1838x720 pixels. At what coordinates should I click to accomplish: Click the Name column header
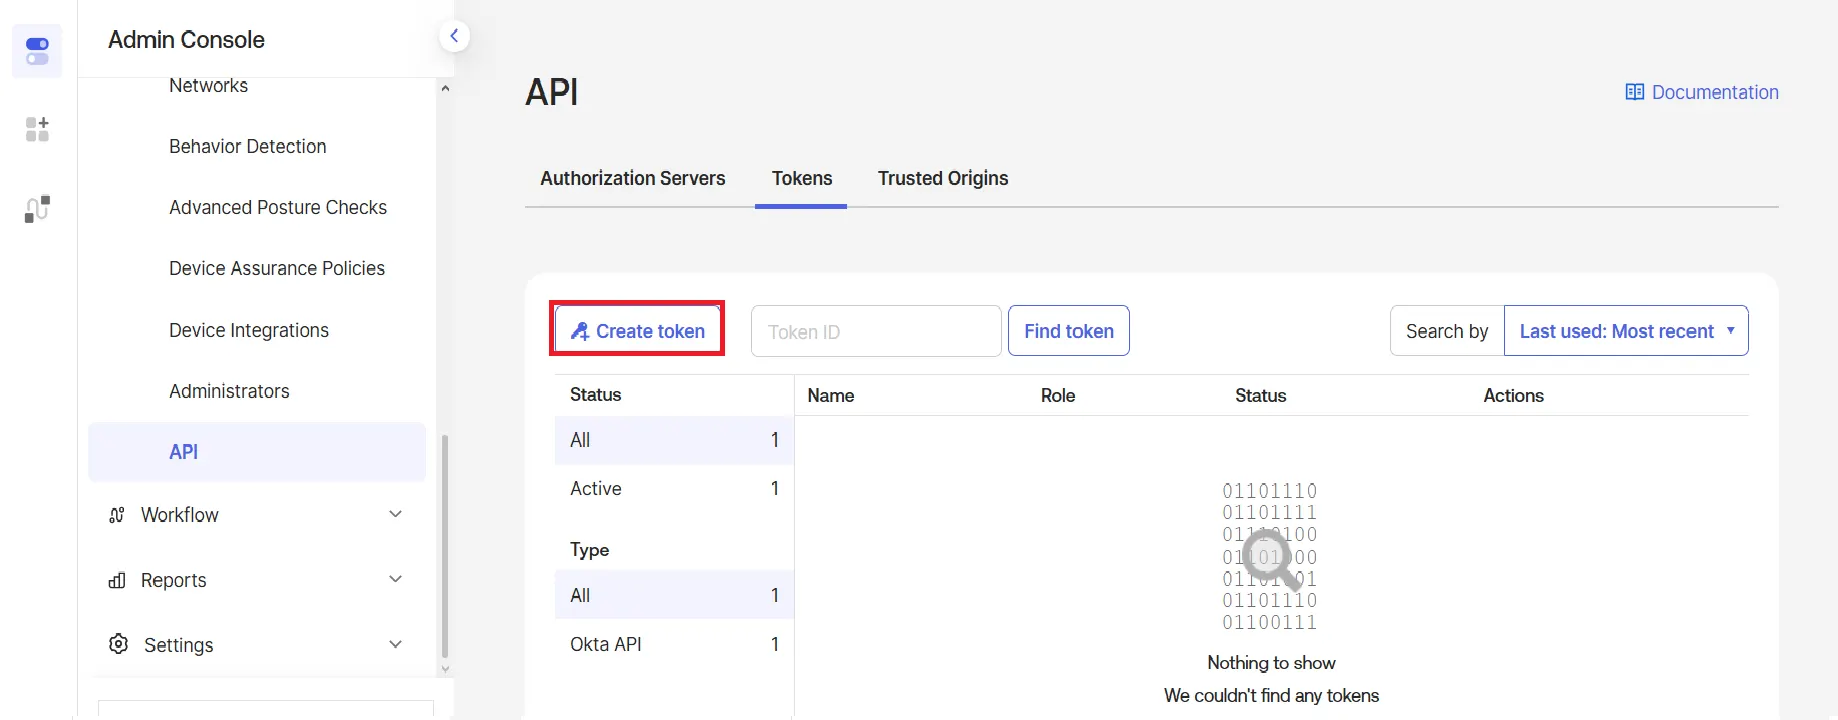(831, 396)
